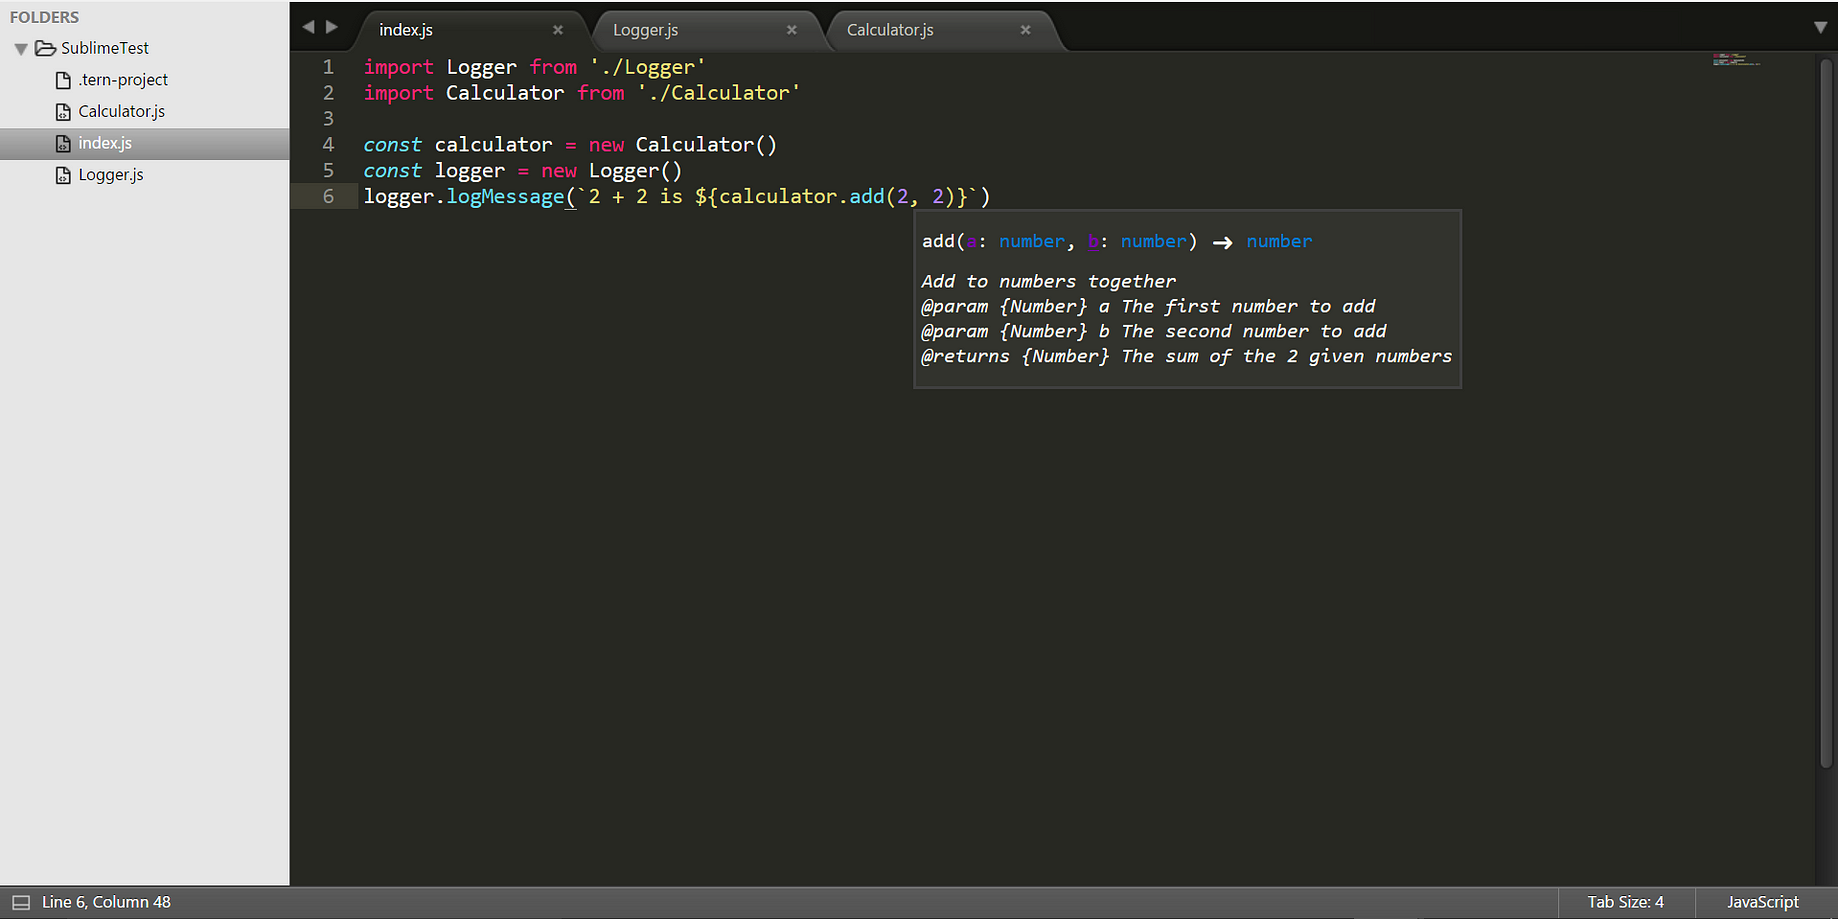The height and width of the screenshot is (919, 1838).
Task: Click the index.js file icon in sidebar
Action: (x=63, y=144)
